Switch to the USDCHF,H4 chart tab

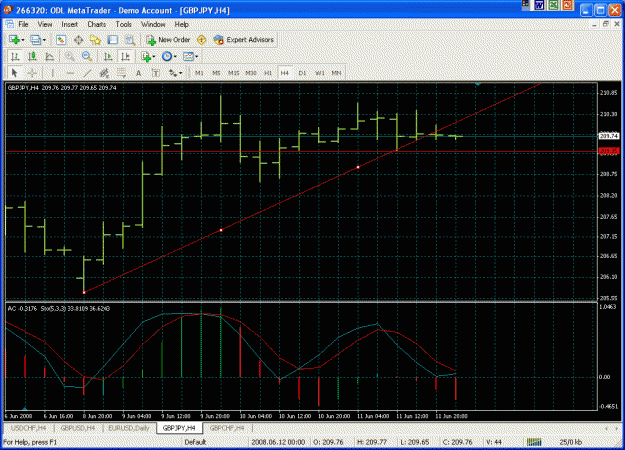tap(28, 428)
